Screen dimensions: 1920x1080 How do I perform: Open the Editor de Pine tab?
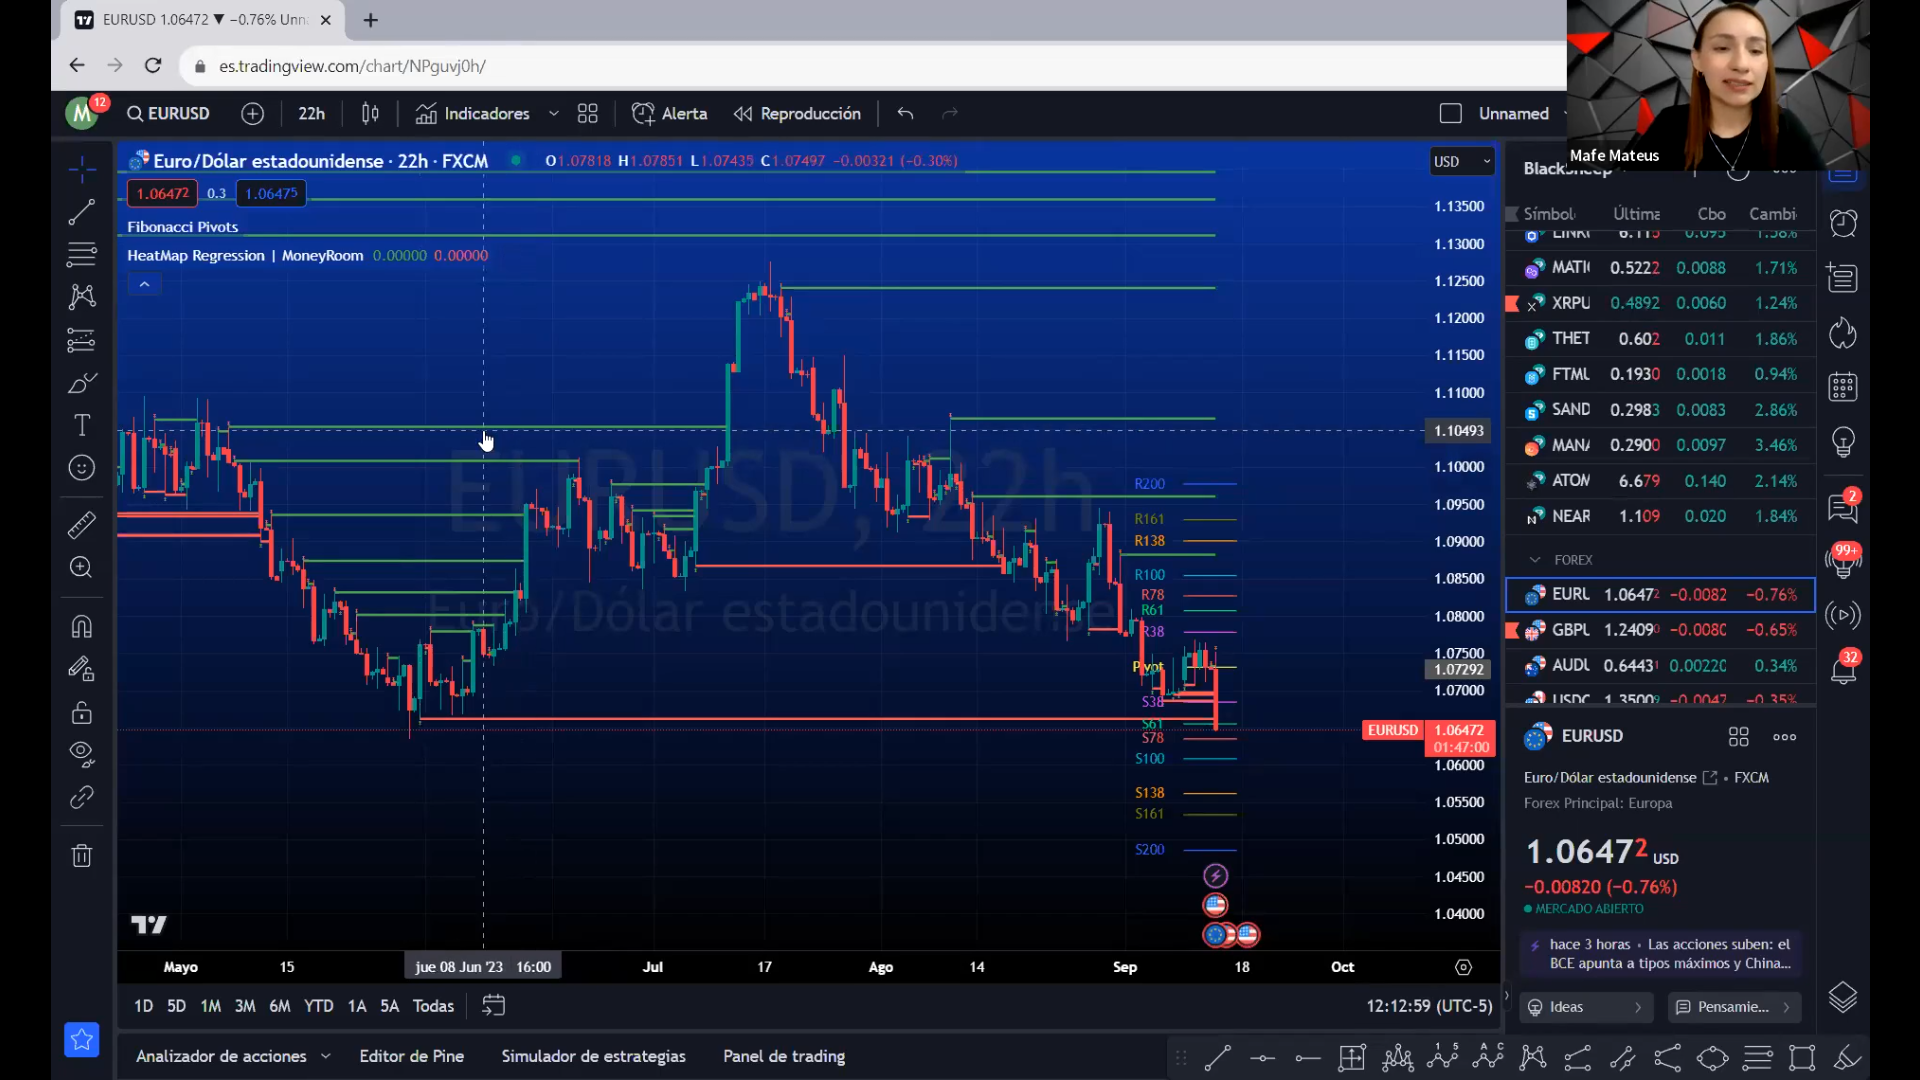[411, 1057]
